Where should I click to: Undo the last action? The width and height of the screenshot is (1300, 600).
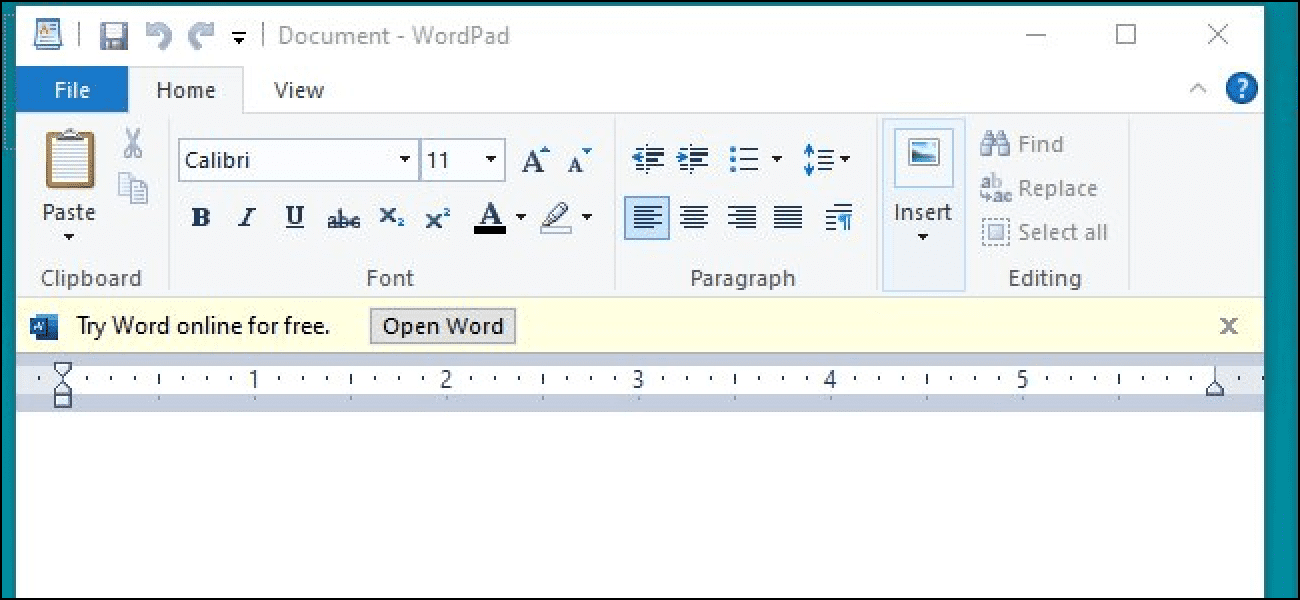tap(158, 35)
